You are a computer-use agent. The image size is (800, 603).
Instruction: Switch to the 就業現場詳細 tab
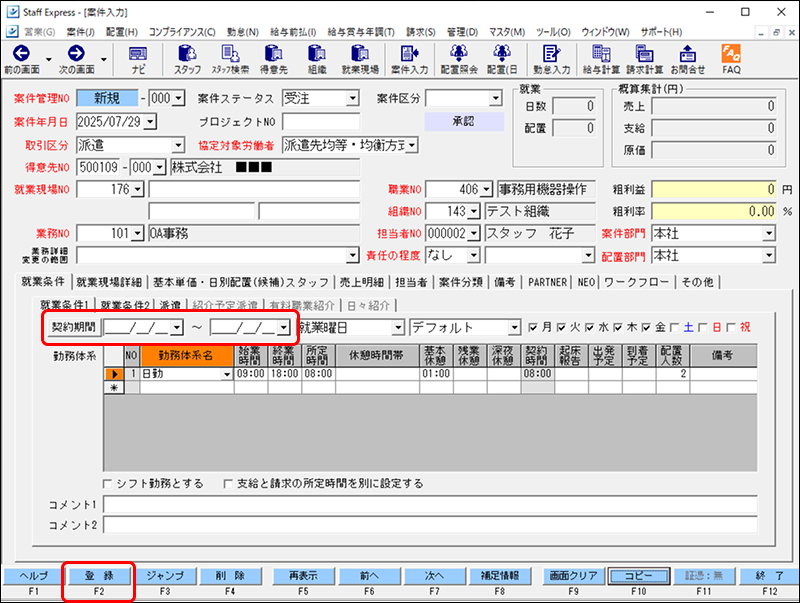tap(109, 282)
